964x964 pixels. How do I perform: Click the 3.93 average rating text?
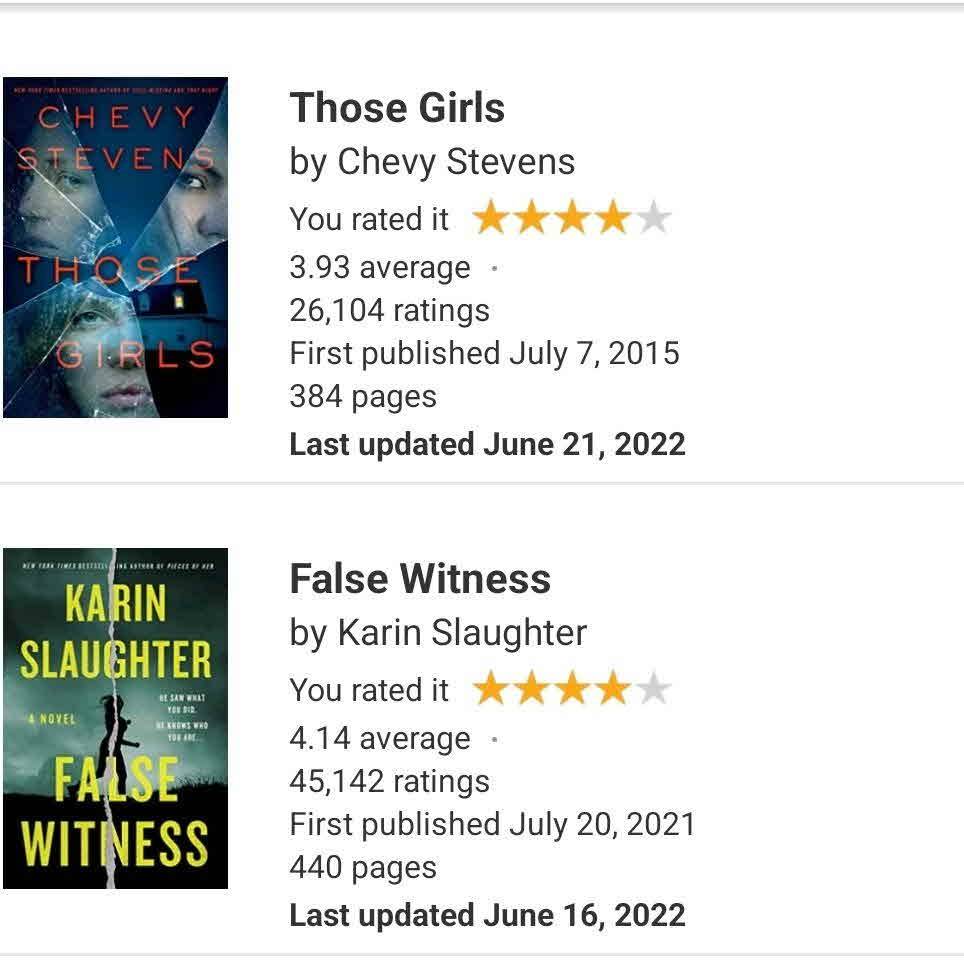point(379,268)
